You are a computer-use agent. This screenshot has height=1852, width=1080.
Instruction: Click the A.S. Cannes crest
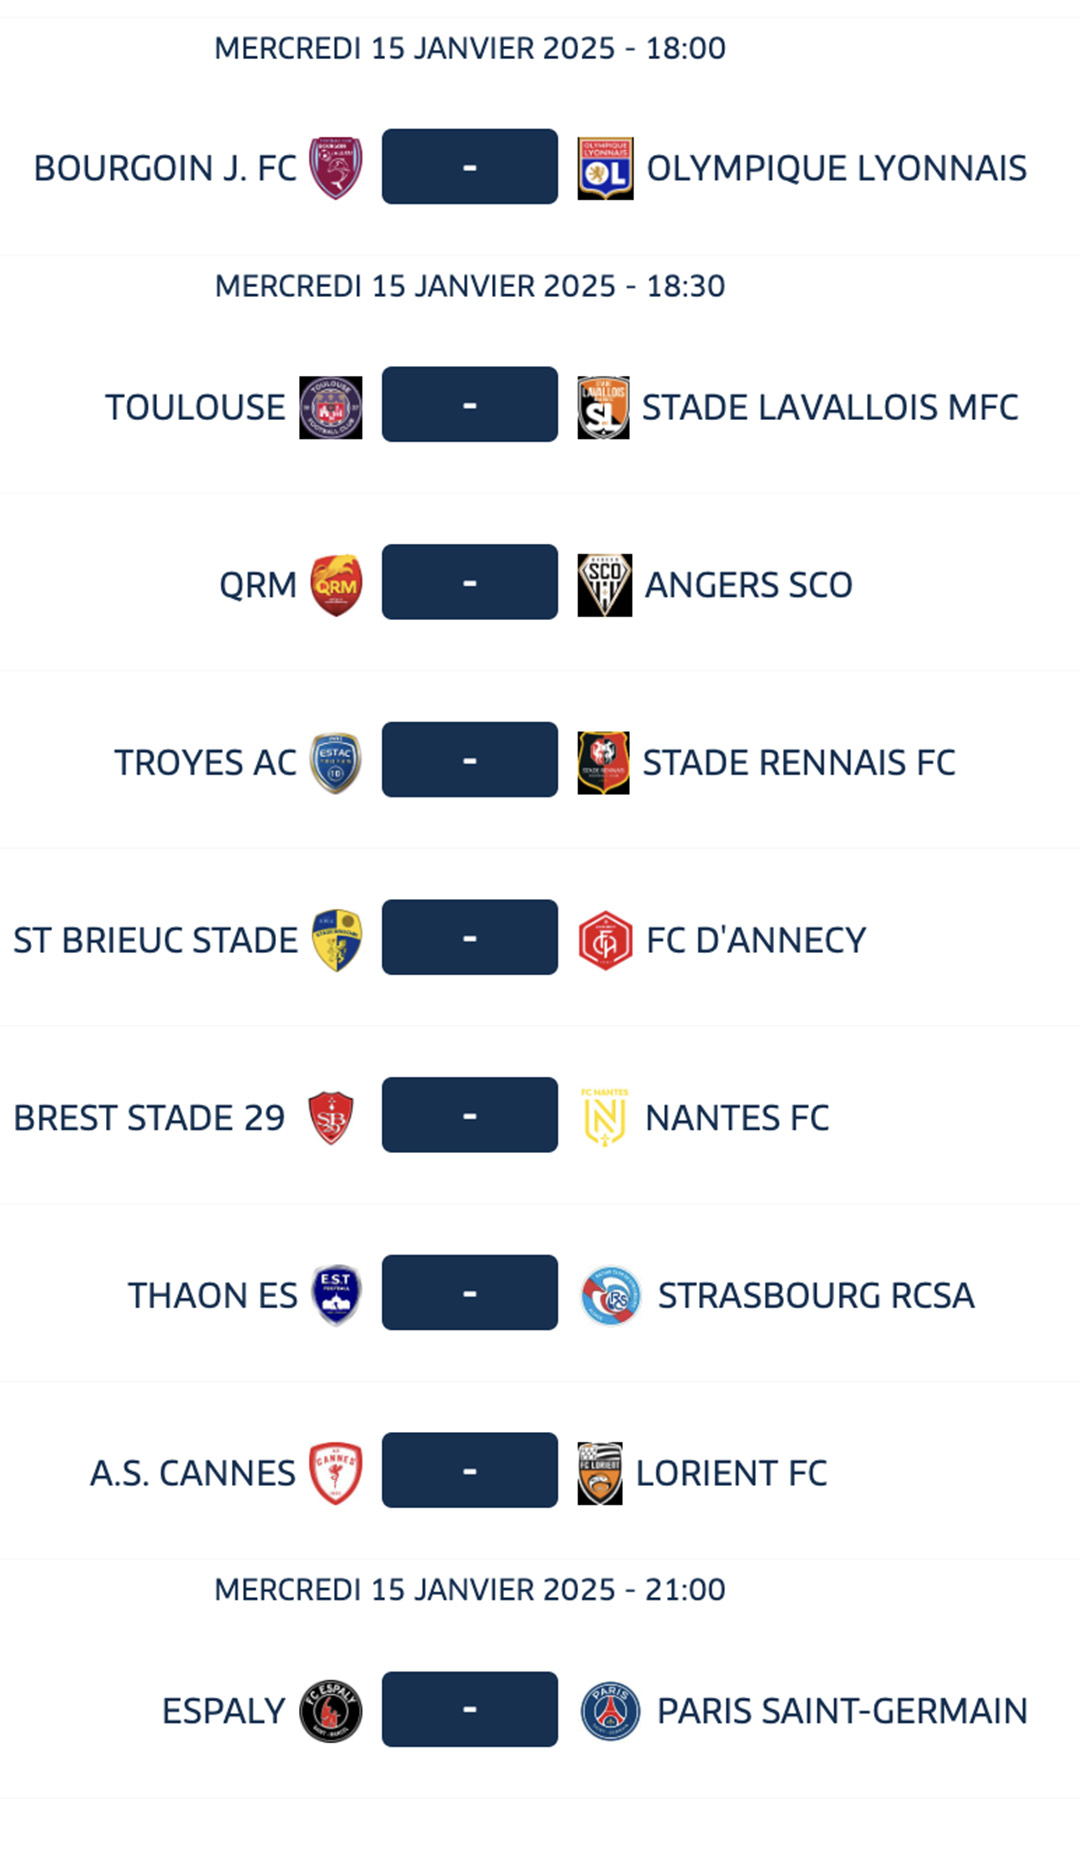(x=335, y=1473)
